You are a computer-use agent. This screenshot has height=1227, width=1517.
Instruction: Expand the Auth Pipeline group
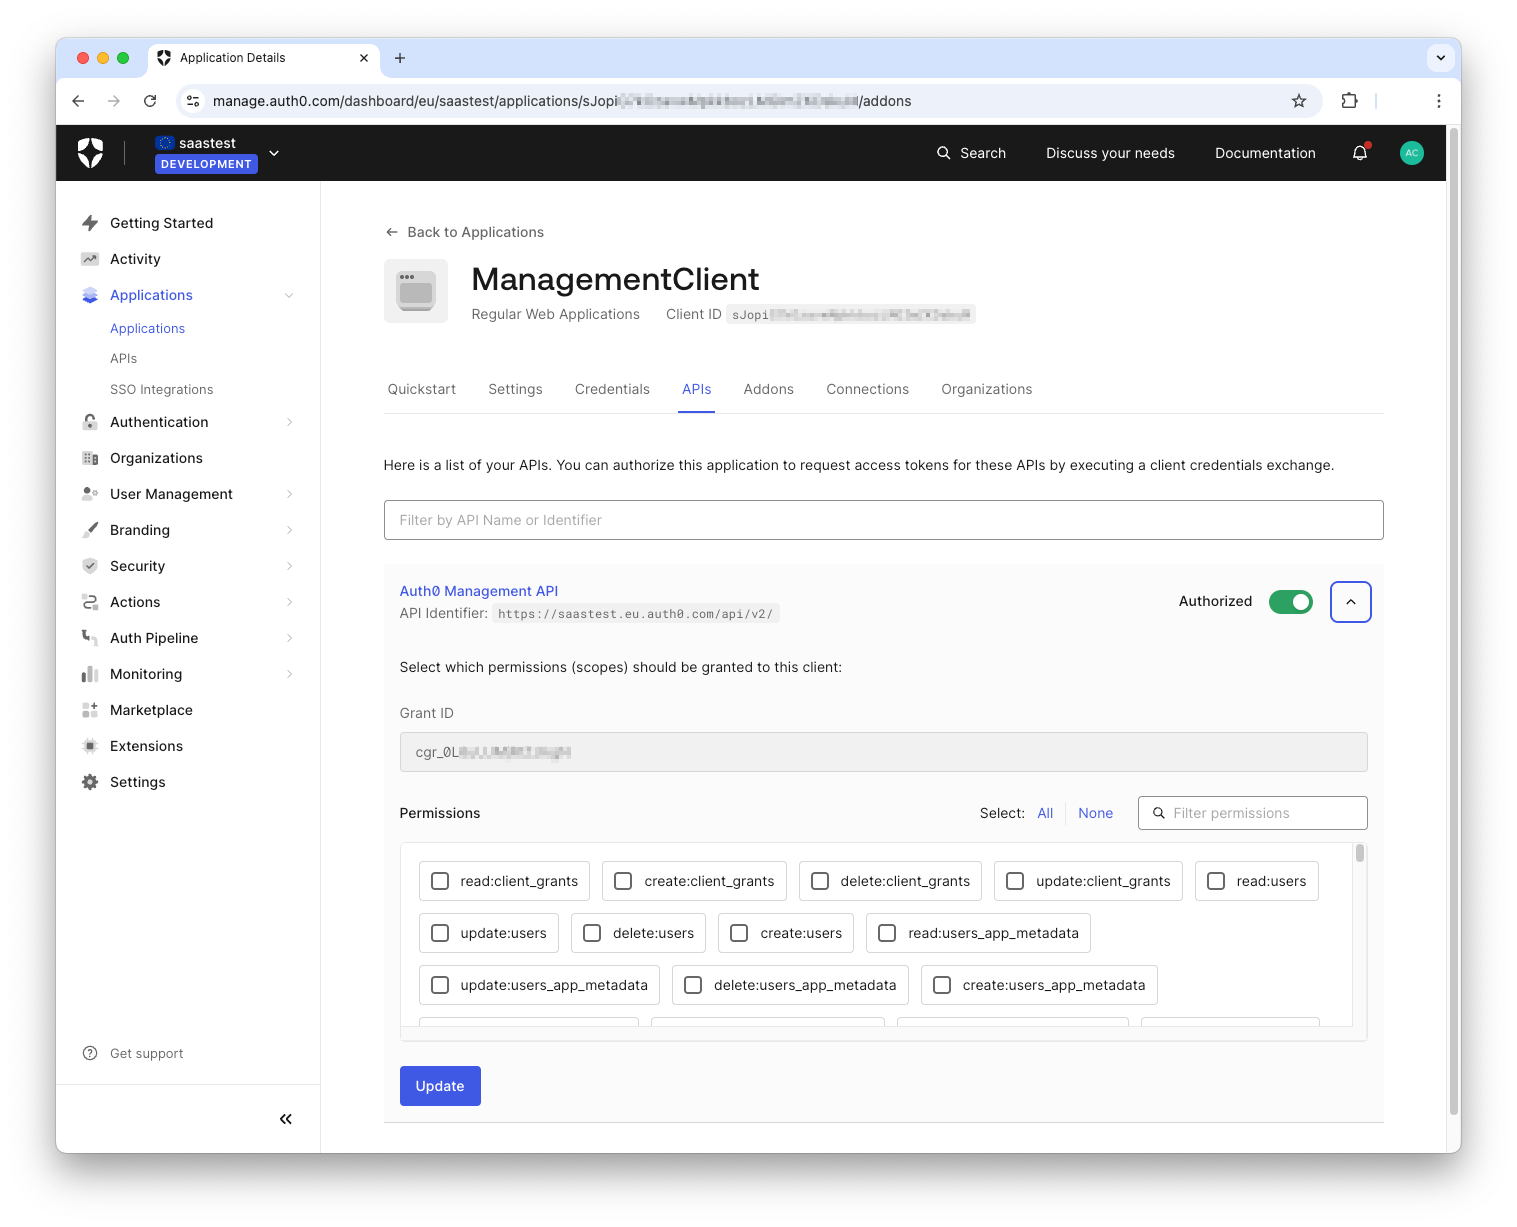click(289, 638)
